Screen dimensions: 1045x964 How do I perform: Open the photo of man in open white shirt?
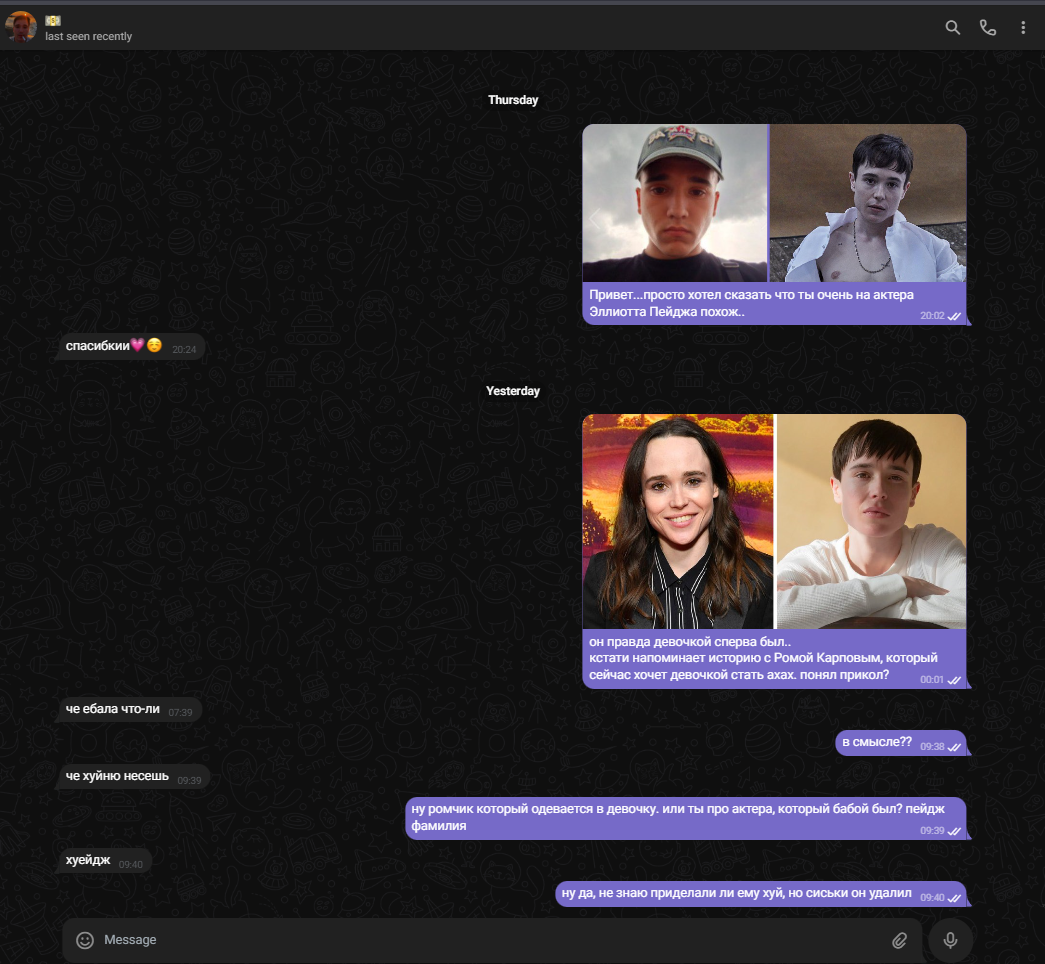point(868,203)
